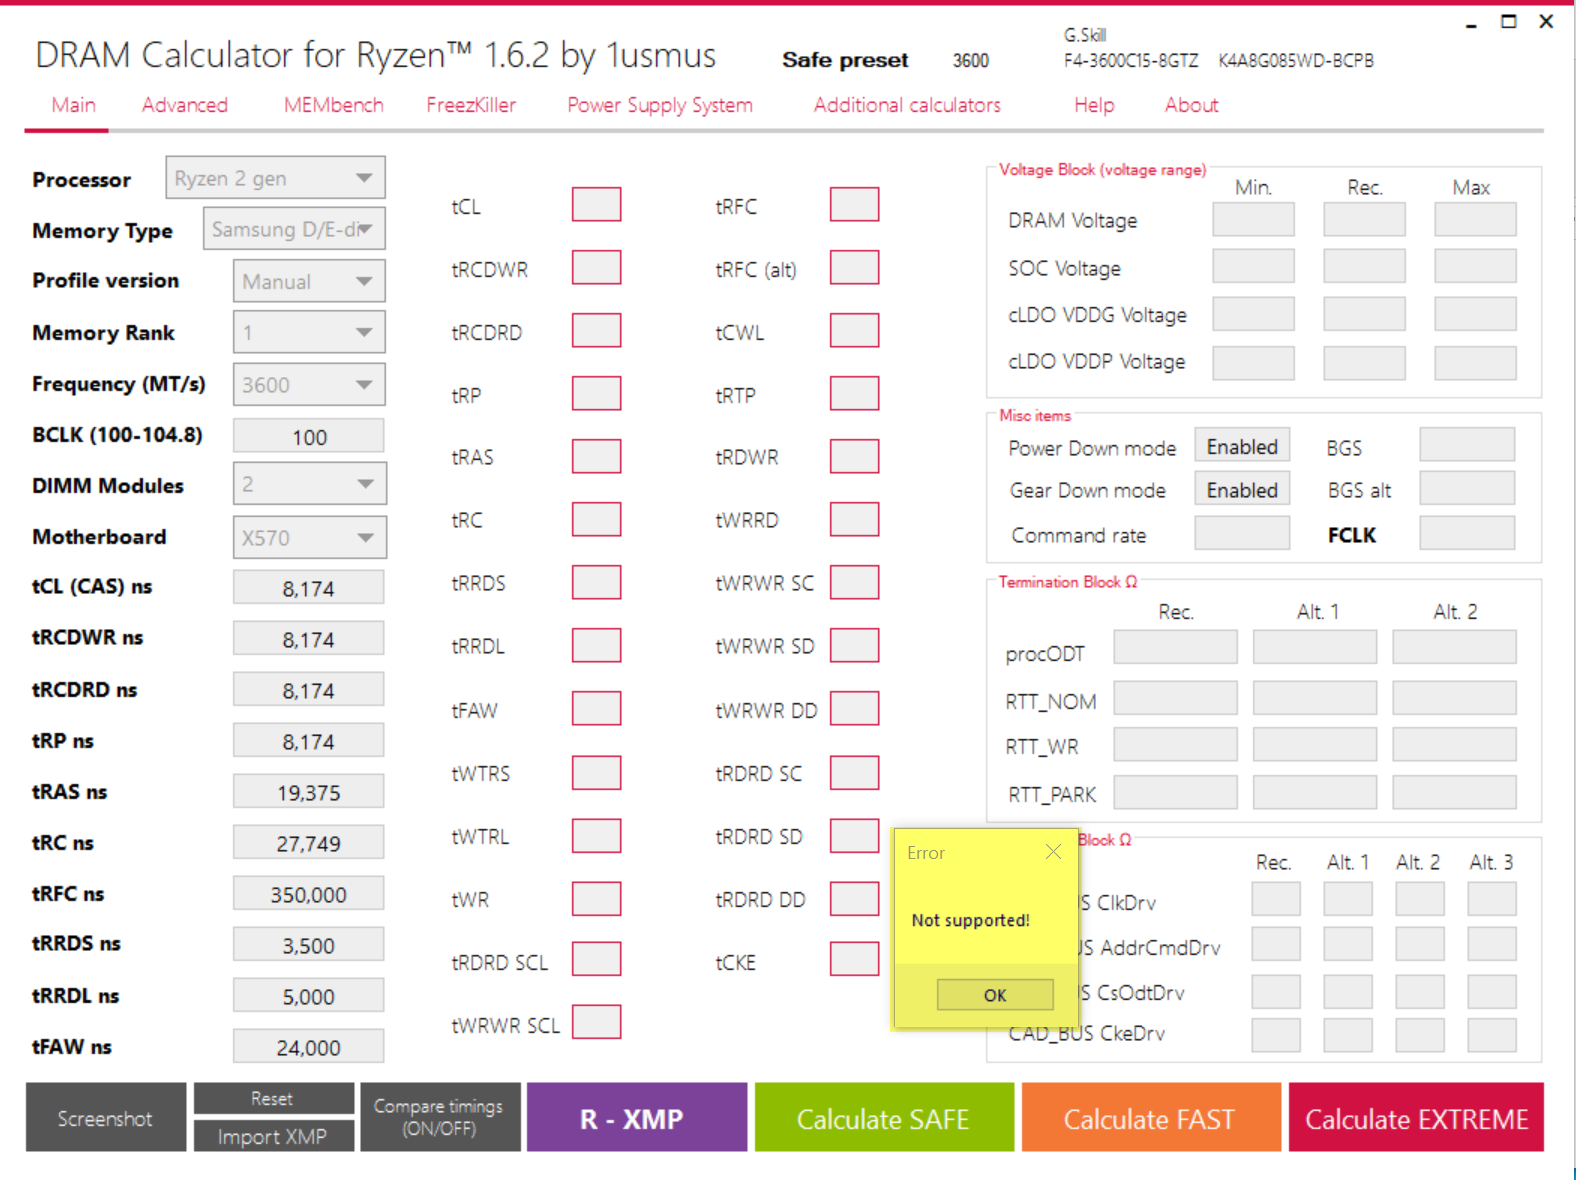Switch to Power Supply System tab
This screenshot has width=1576, height=1180.
[x=660, y=105]
